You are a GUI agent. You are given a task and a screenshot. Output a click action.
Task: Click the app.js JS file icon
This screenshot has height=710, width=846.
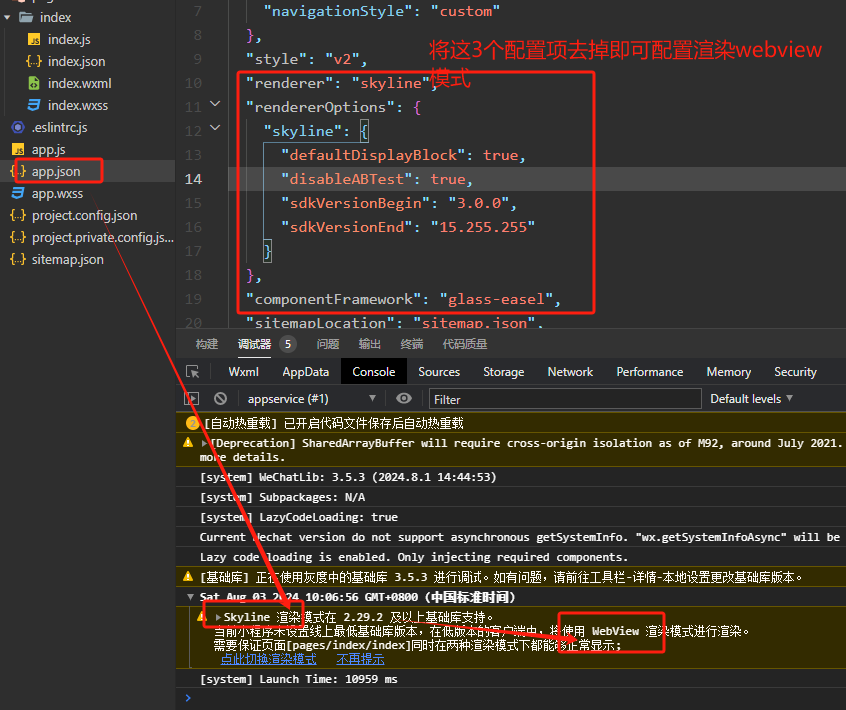(x=18, y=149)
